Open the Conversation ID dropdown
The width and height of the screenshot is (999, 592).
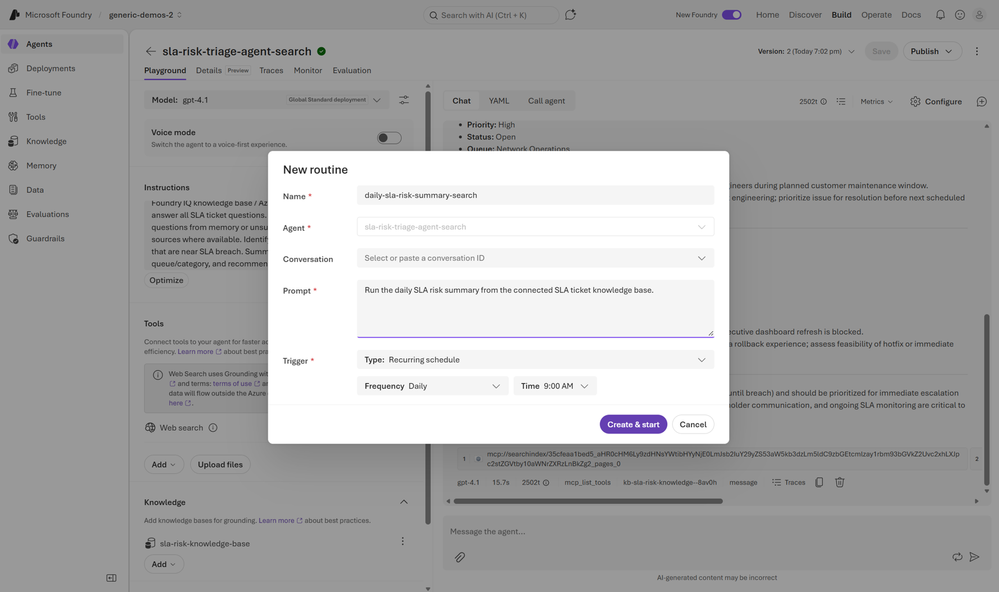coord(535,258)
